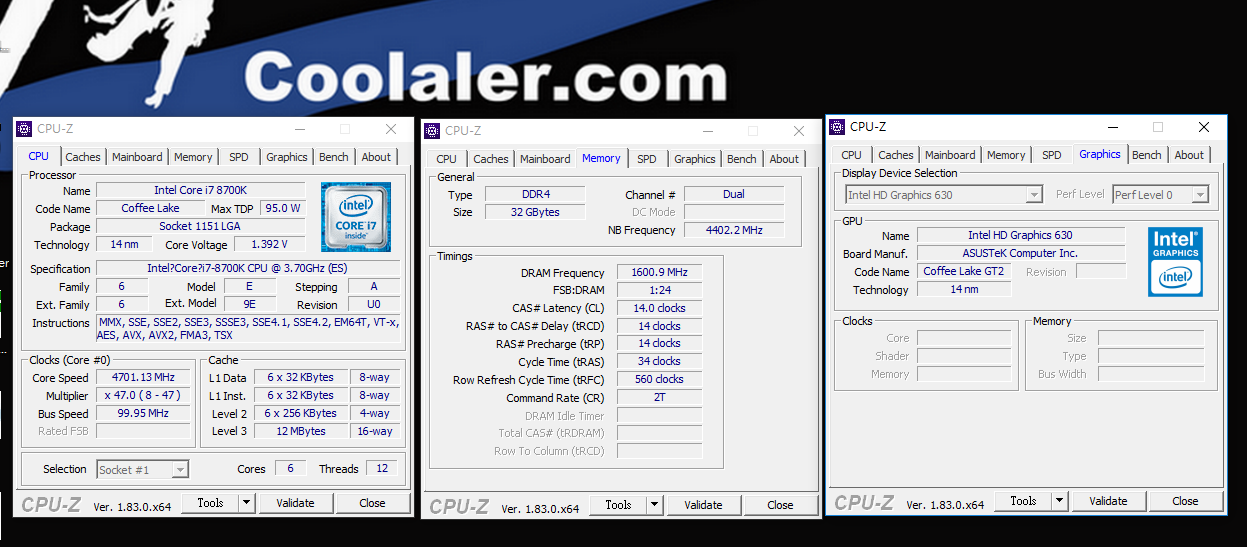Switch to Mainboard tab in left CPU-Z window
The width and height of the screenshot is (1248, 548).
(137, 157)
